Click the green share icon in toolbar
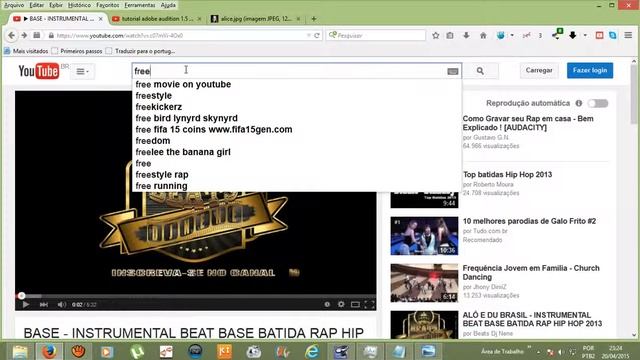 tap(557, 34)
